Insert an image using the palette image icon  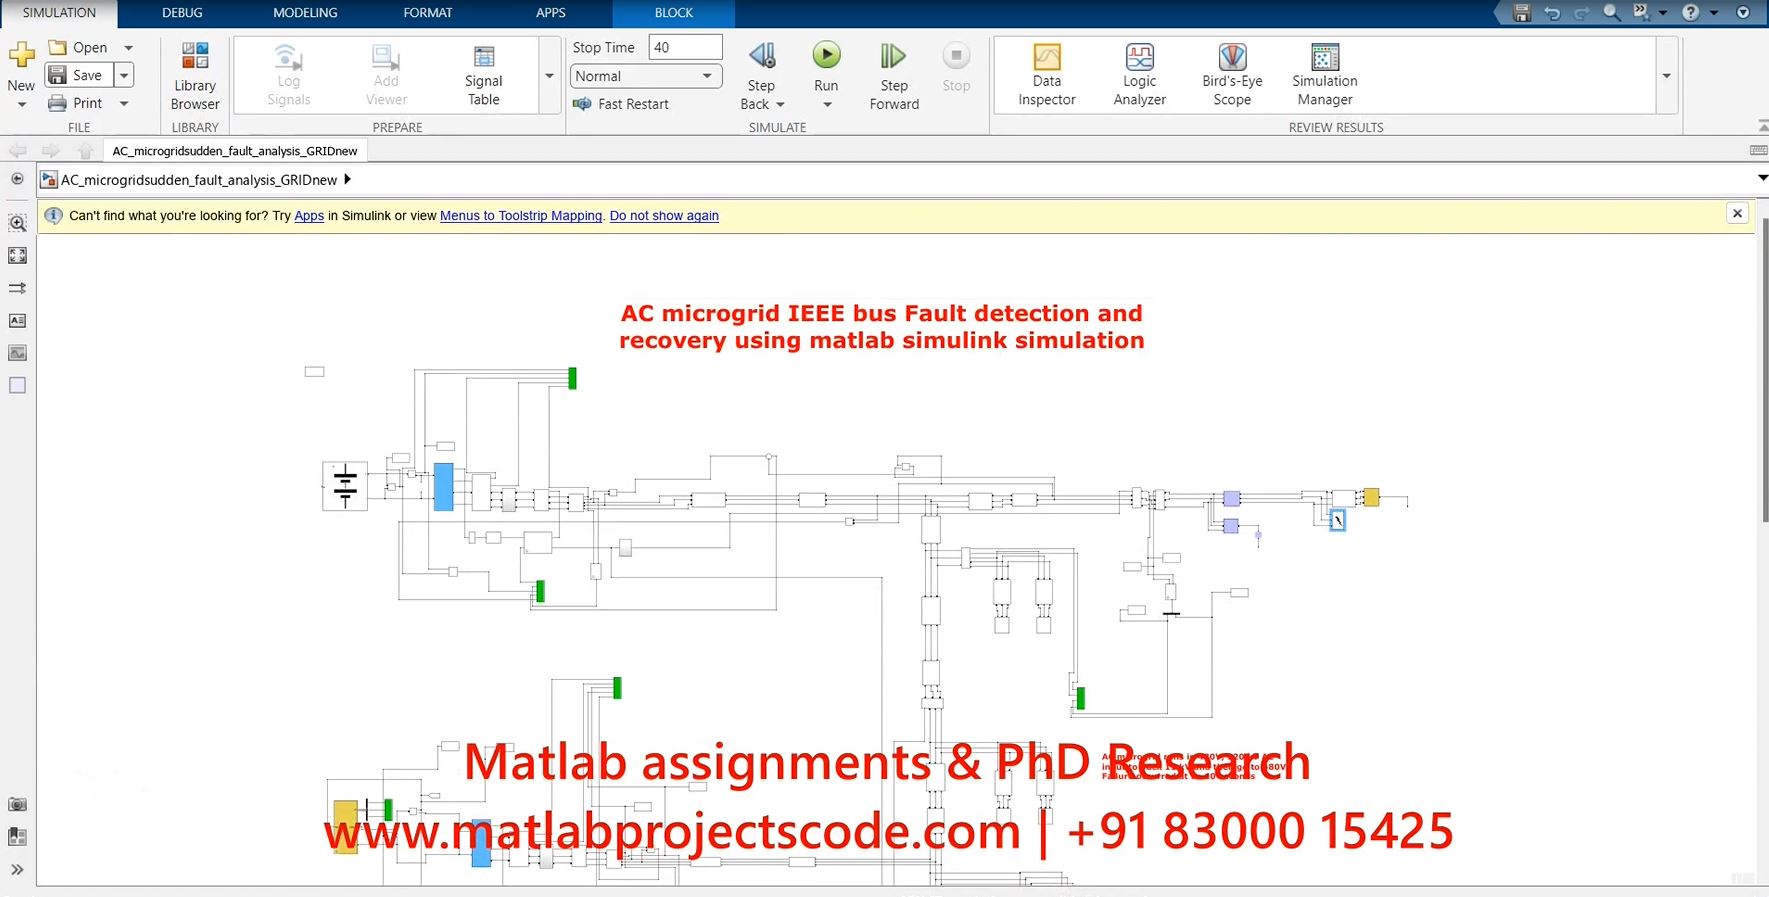17,353
